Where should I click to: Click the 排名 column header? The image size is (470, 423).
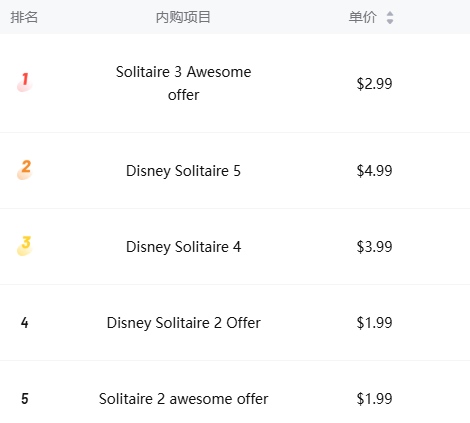[x=24, y=17]
